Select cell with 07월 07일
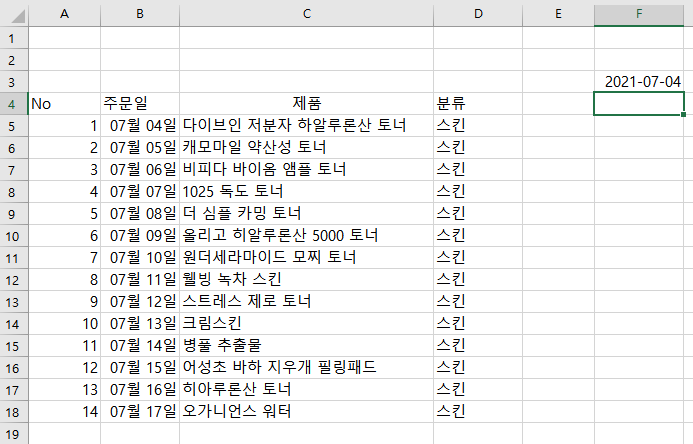The width and height of the screenshot is (693, 444). tap(140, 192)
